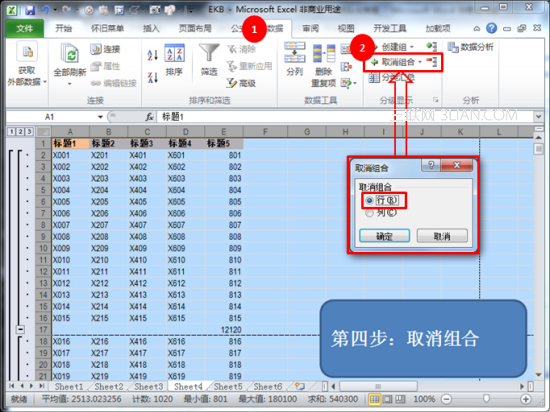Click the 确定 button in dialog
The height and width of the screenshot is (412, 550).
[x=384, y=236]
